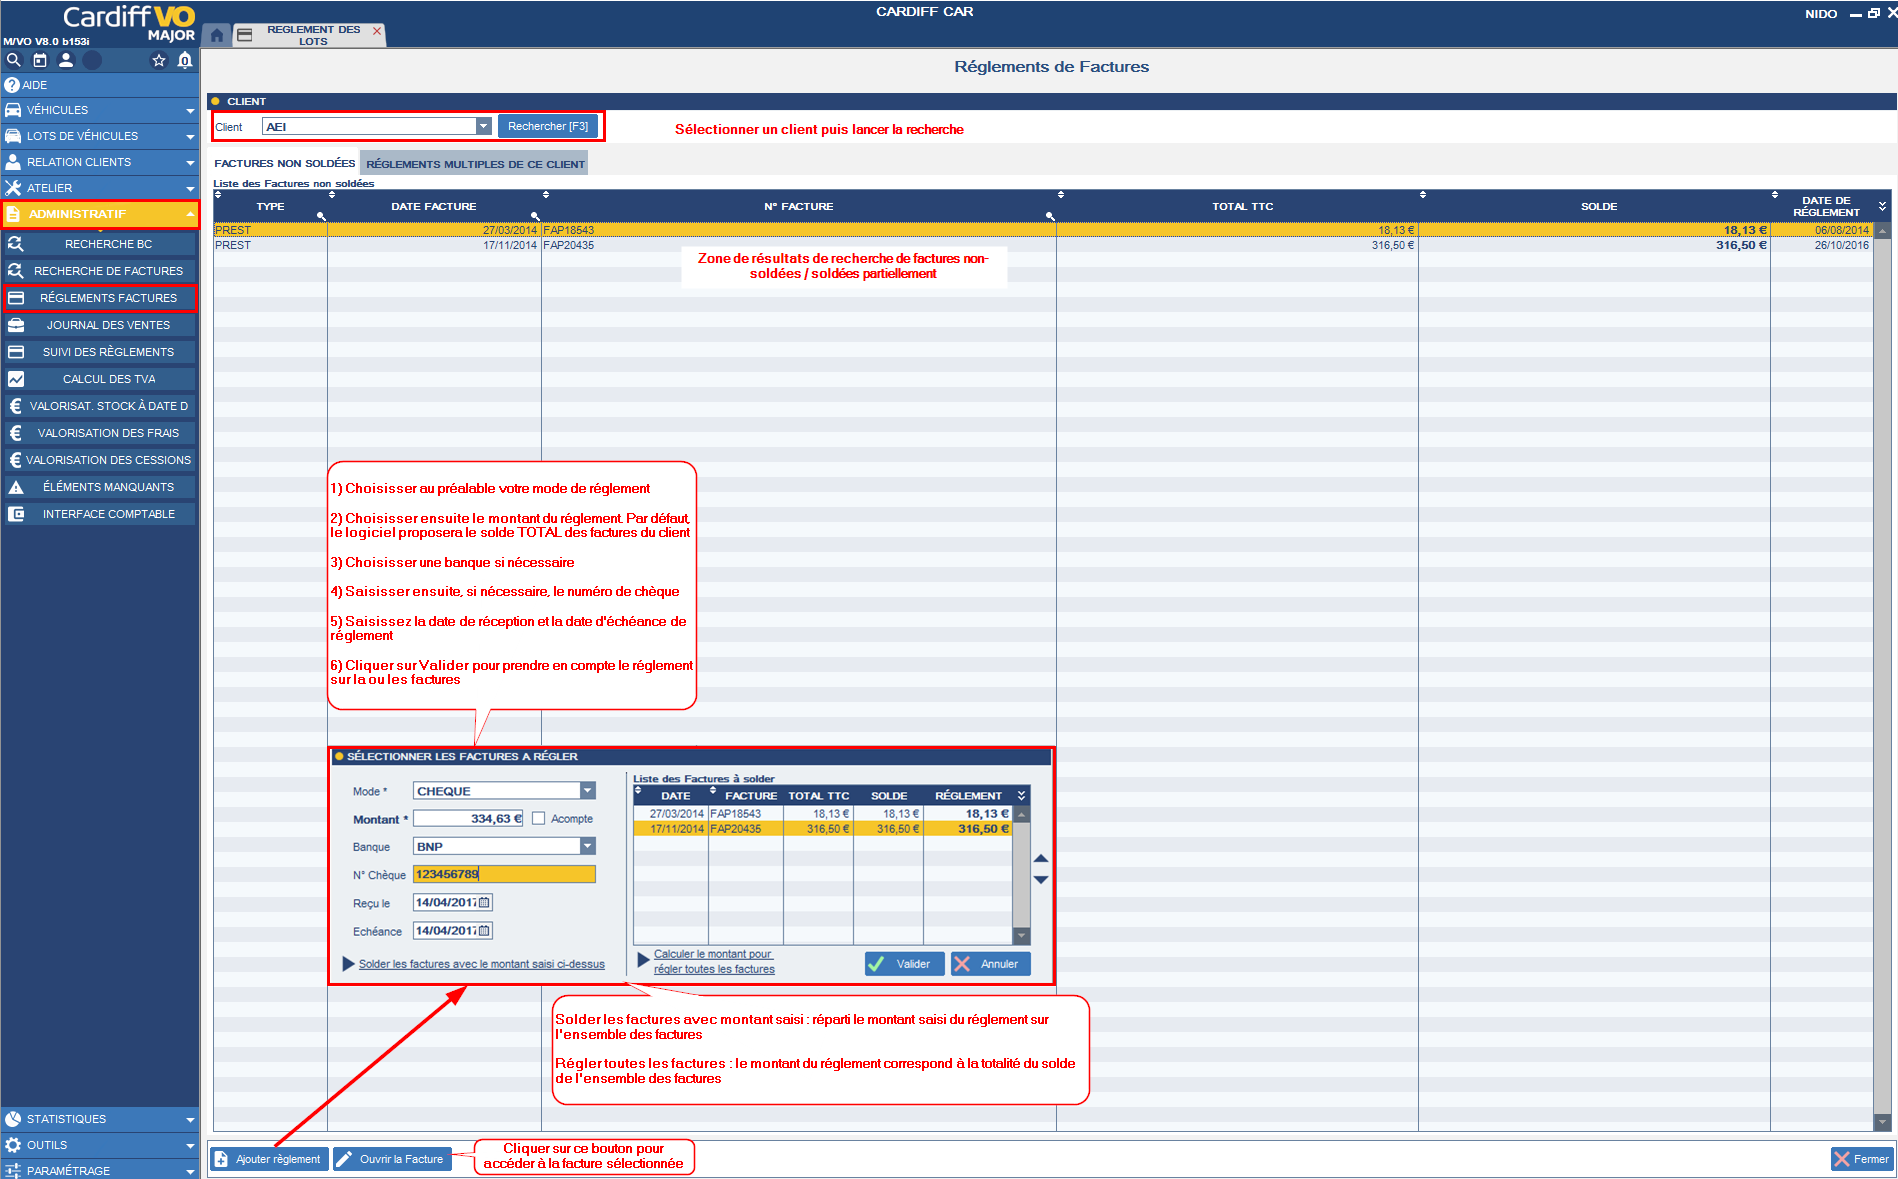The image size is (1898, 1179).
Task: Click the N° Chèque field
Action: coord(504,874)
